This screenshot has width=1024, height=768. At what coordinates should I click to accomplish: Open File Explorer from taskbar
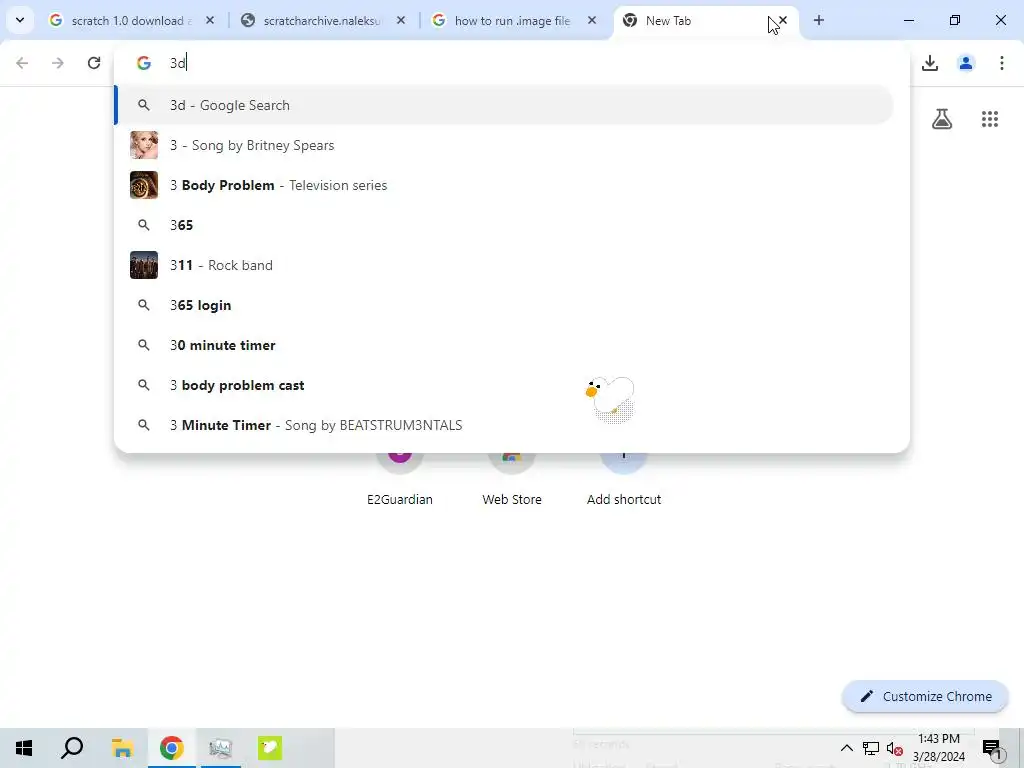coord(122,748)
